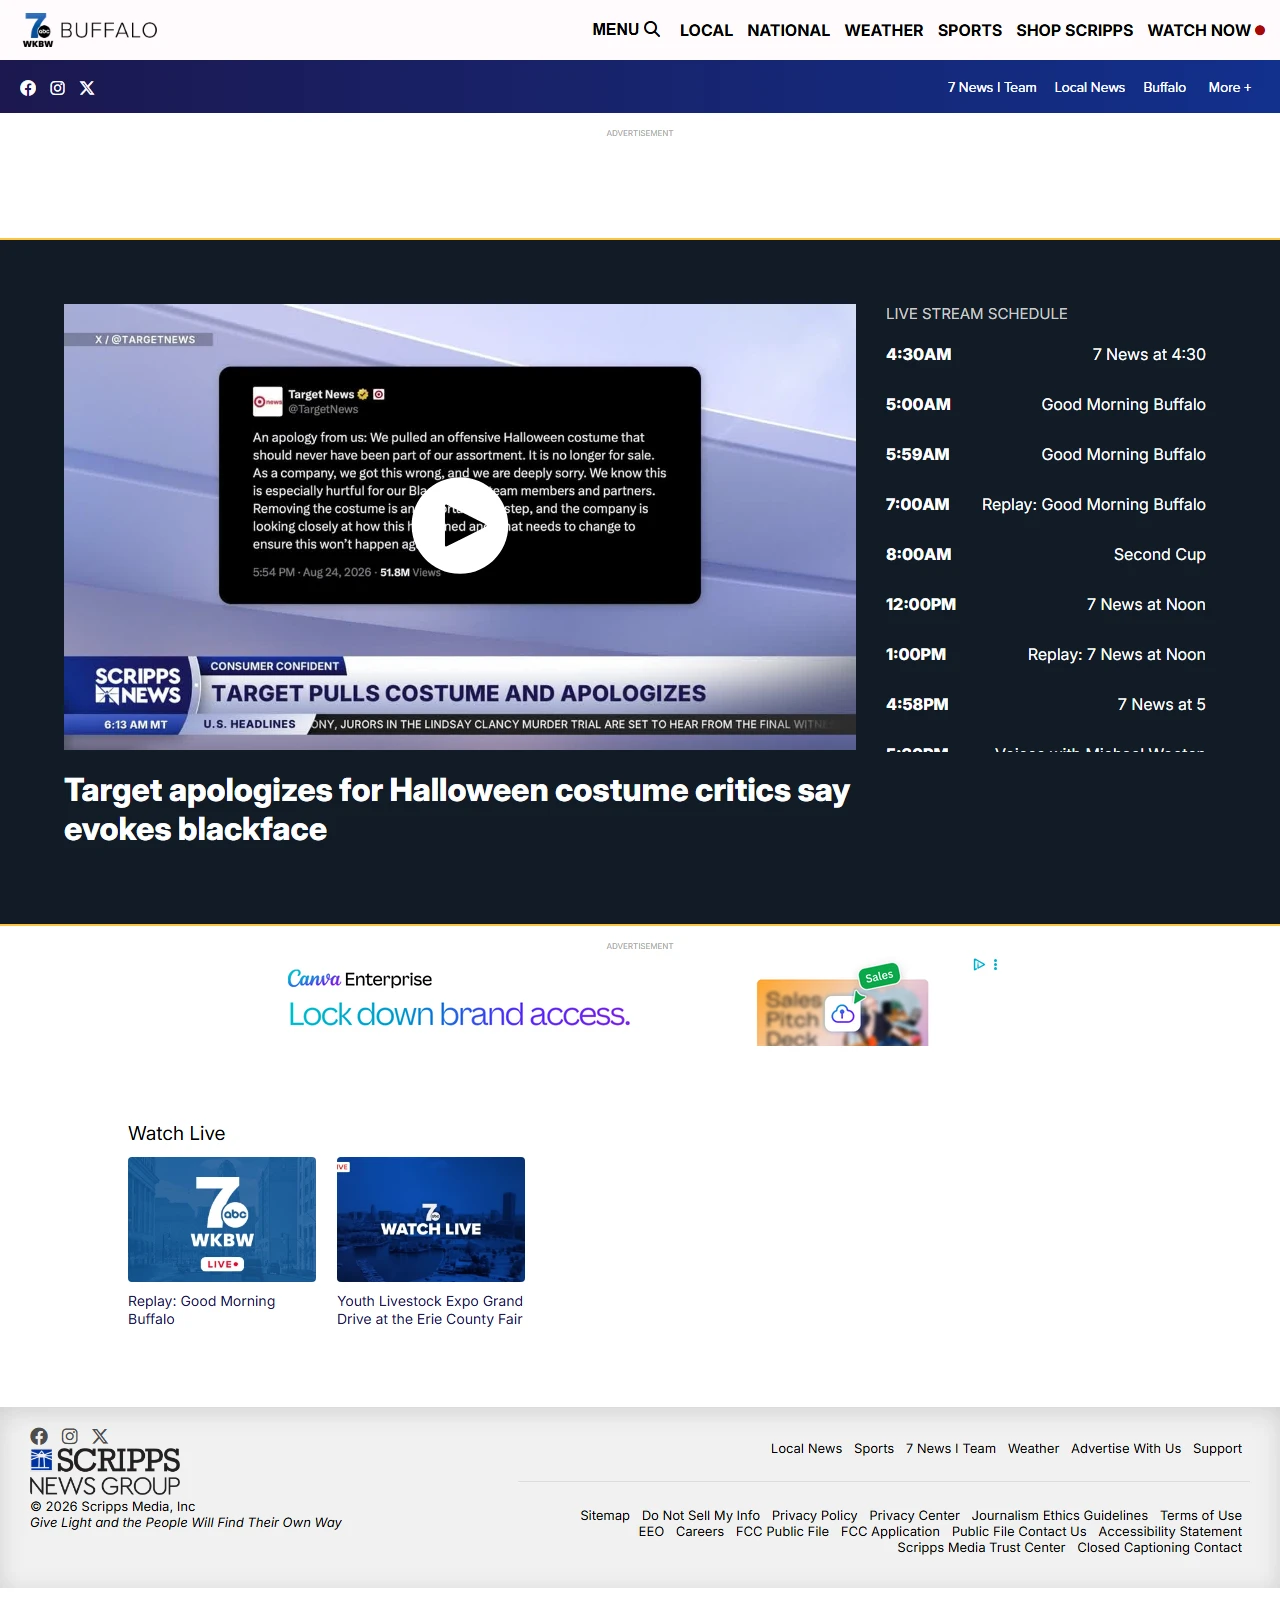Open the NATIONAL navigation item
Image resolution: width=1280 pixels, height=1600 pixels.
pos(788,30)
